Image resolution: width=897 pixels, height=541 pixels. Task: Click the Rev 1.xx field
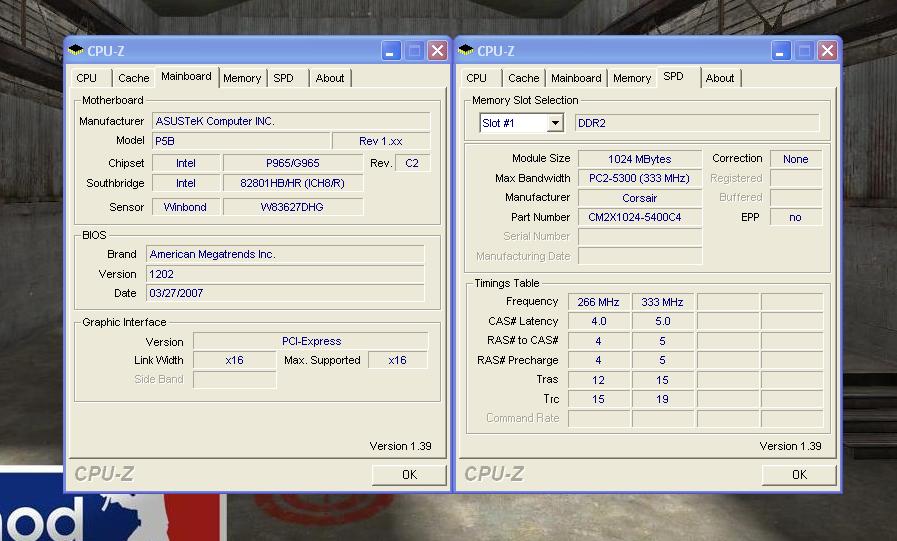click(381, 141)
